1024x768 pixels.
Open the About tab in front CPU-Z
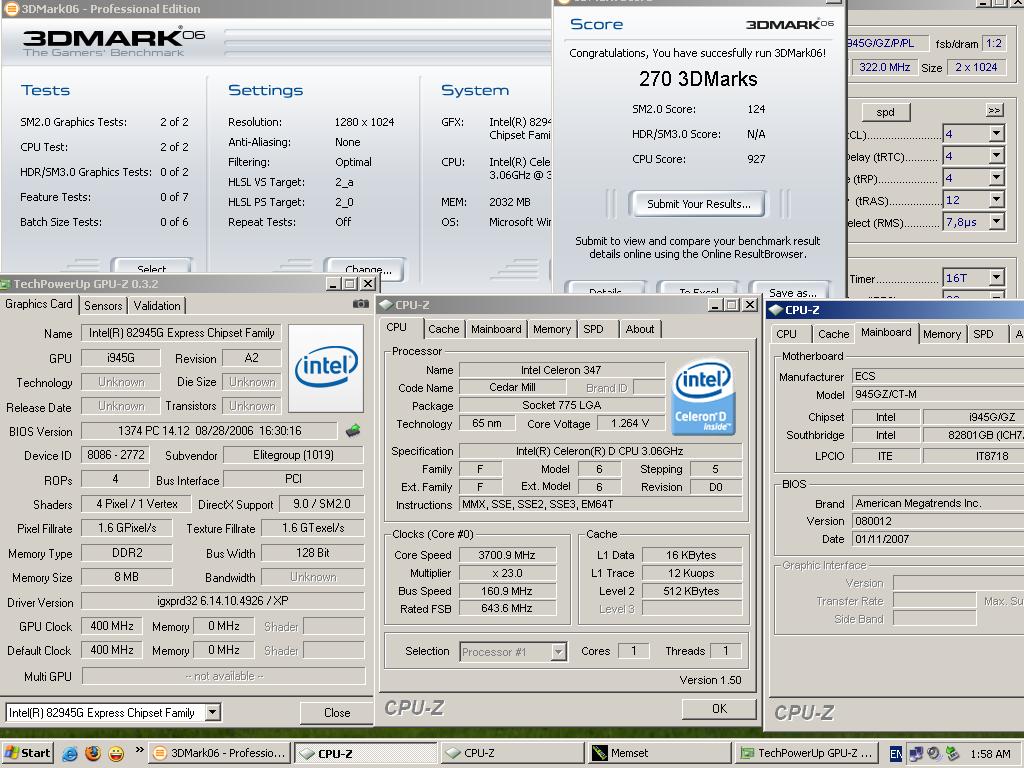[640, 329]
